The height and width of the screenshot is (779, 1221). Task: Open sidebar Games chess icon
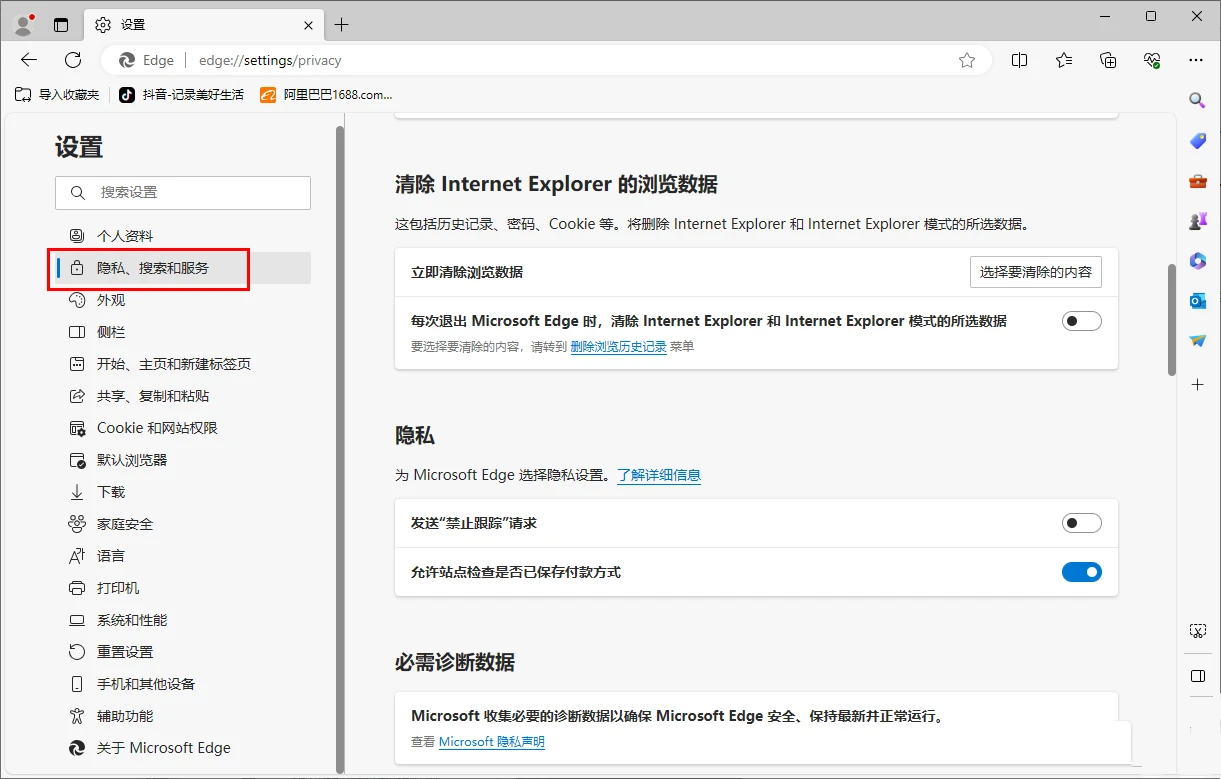pos(1197,221)
